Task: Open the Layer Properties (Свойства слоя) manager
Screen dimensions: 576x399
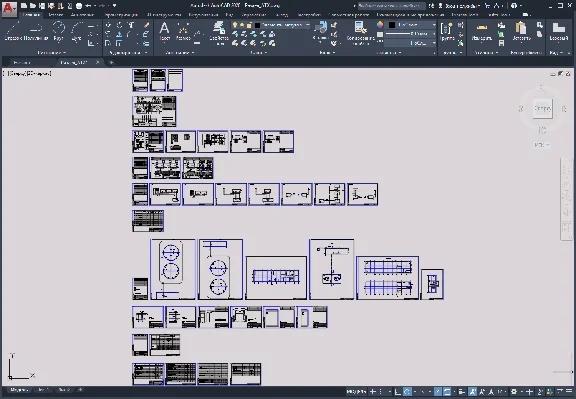Action: [219, 32]
